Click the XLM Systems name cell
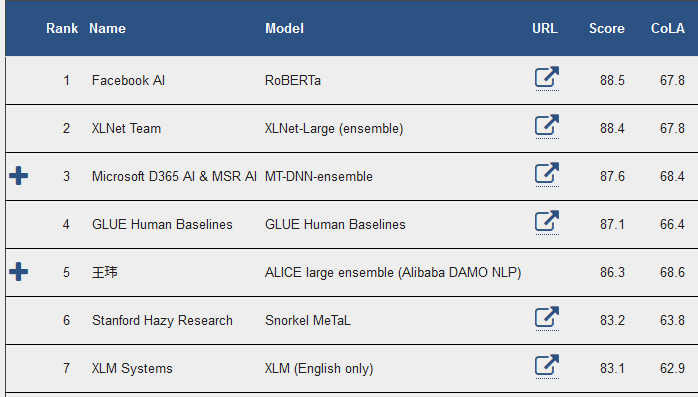 click(132, 369)
